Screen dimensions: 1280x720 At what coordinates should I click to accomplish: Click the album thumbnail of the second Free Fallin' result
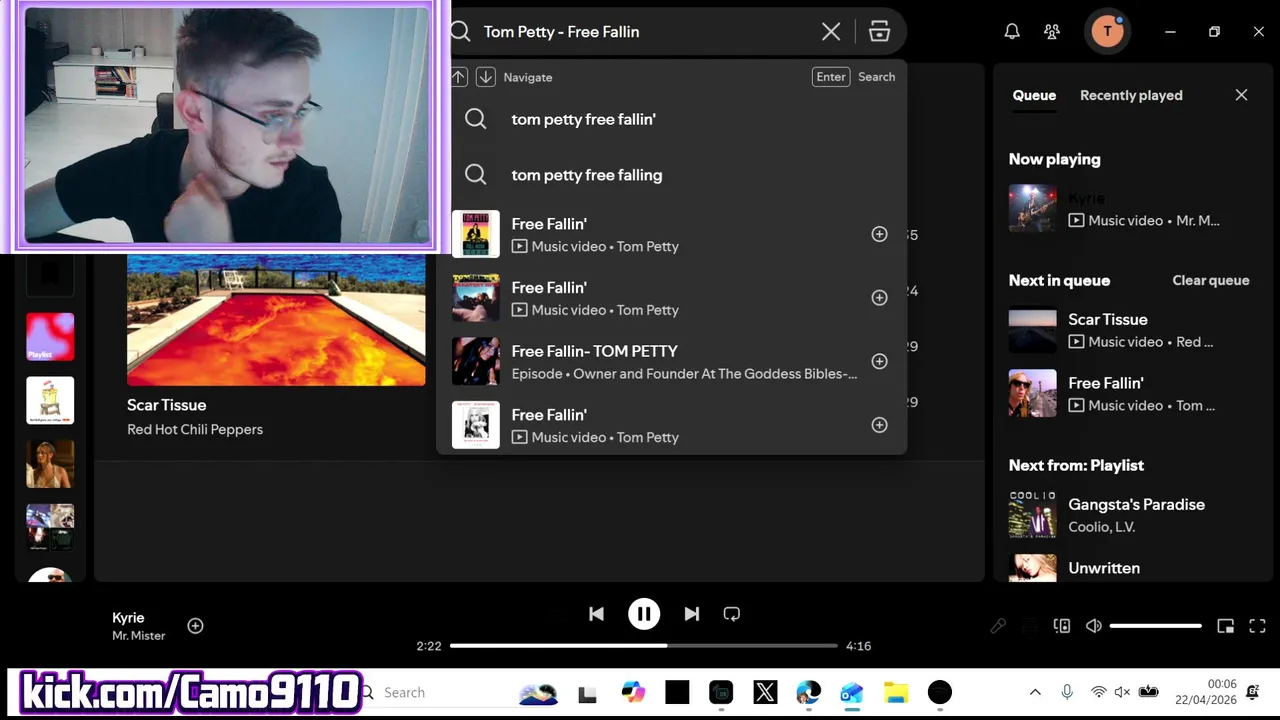pyautogui.click(x=476, y=298)
